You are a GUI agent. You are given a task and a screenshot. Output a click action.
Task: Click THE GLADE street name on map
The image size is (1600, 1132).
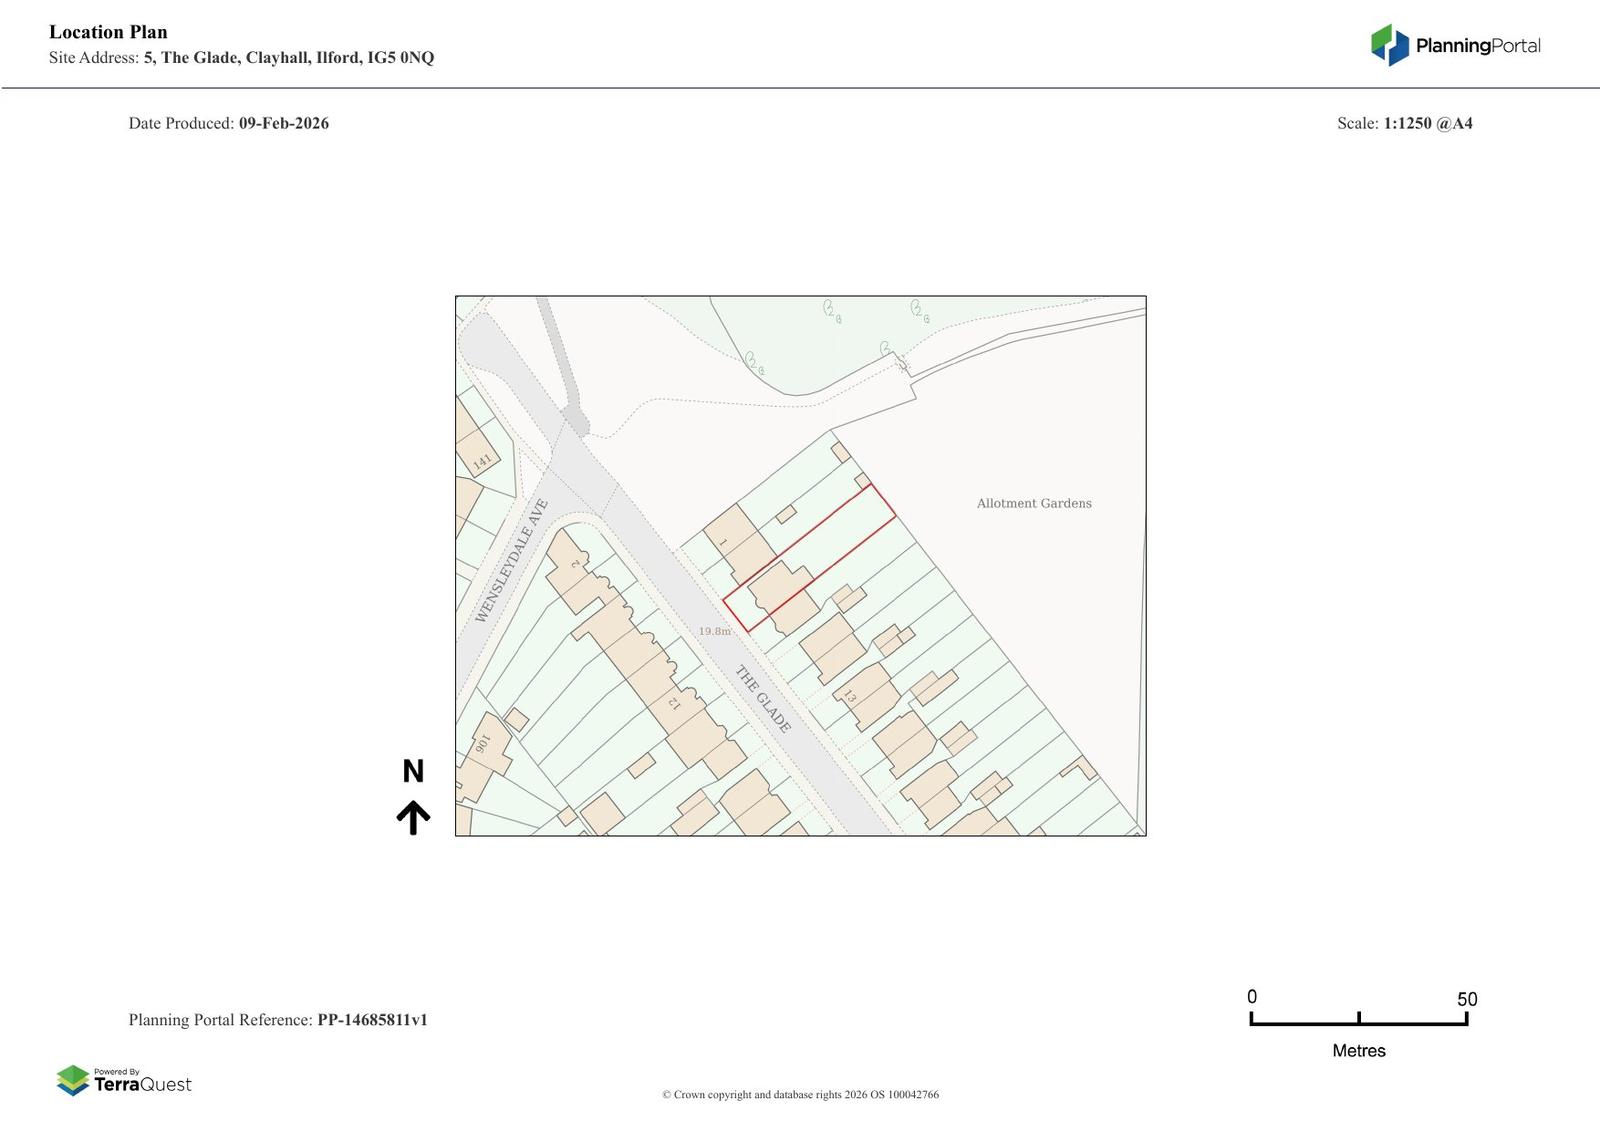(x=763, y=699)
